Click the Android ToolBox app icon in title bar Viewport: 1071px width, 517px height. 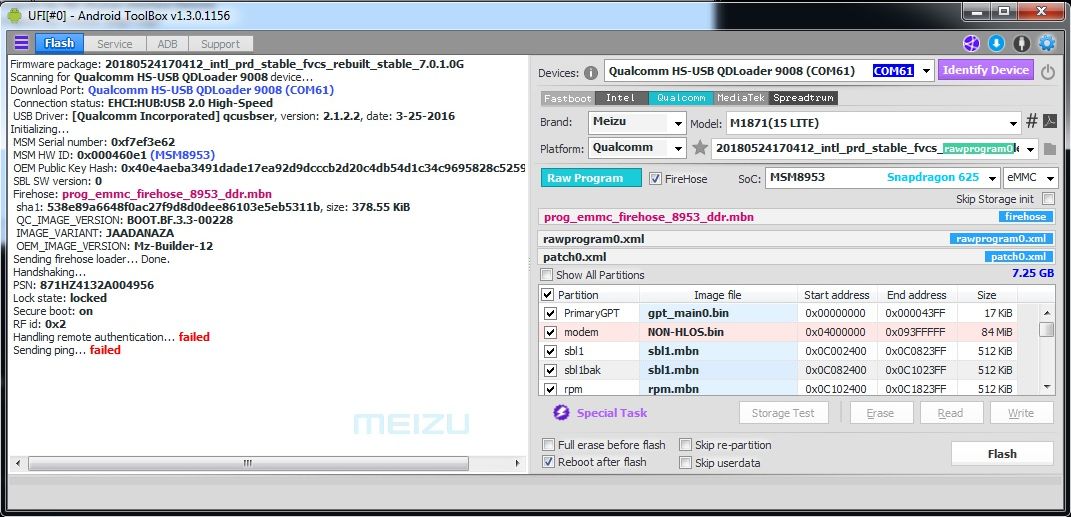(x=14, y=14)
